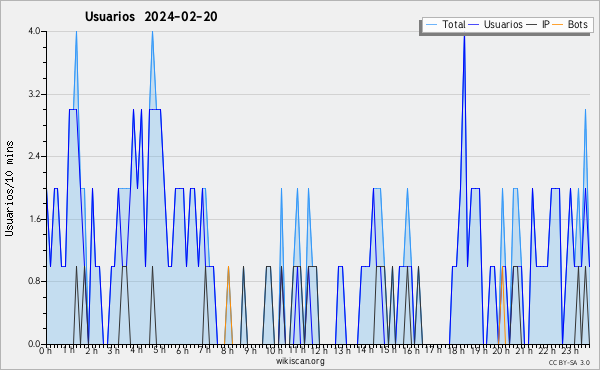Click the x-axis label "4 h"
Viewport: 600px width, 370px height.
[136, 350]
